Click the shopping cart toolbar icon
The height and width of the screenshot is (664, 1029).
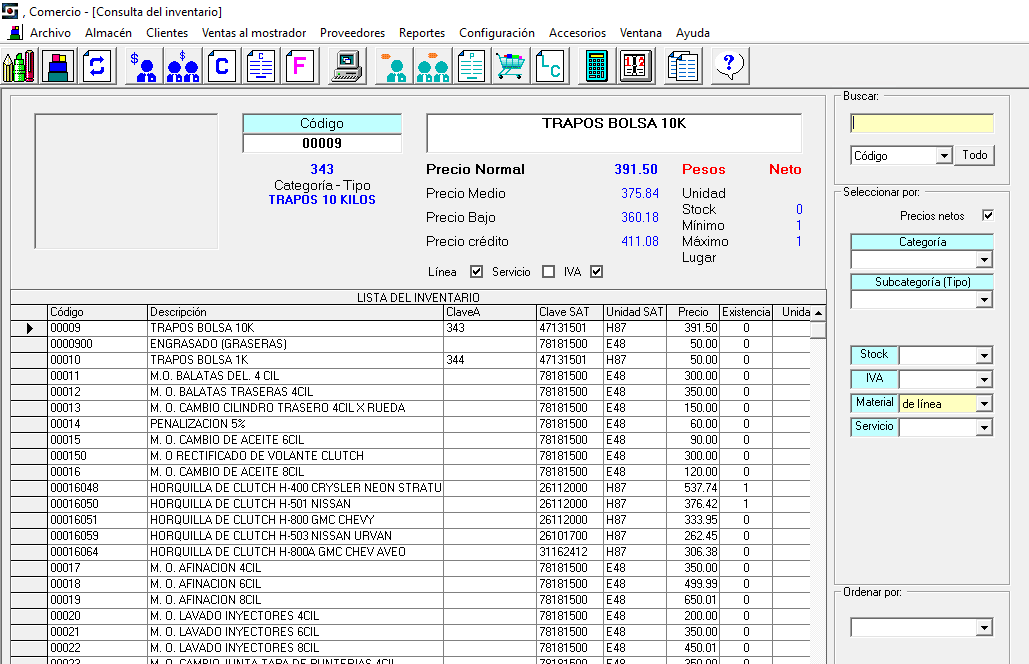[511, 67]
